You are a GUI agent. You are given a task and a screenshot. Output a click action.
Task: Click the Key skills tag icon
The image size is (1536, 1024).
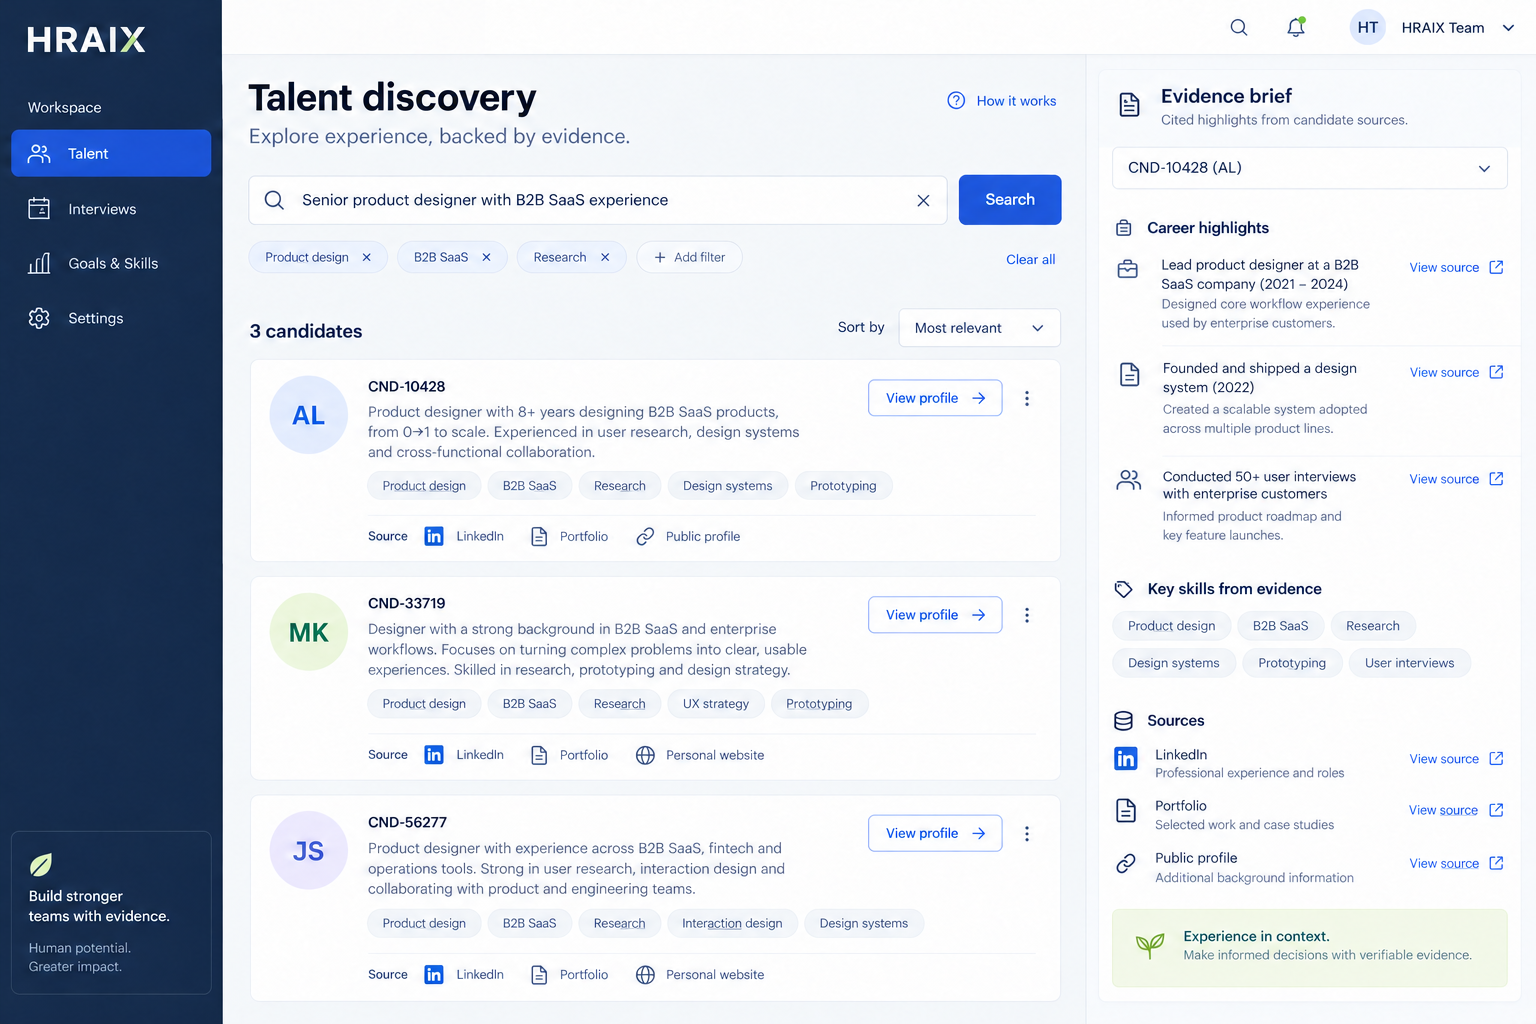coord(1124,589)
